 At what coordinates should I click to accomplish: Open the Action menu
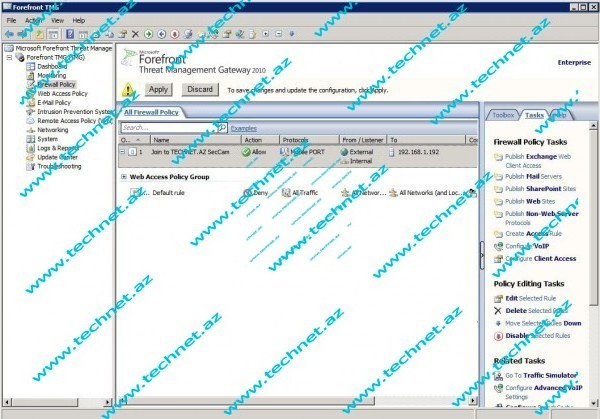[x=34, y=19]
